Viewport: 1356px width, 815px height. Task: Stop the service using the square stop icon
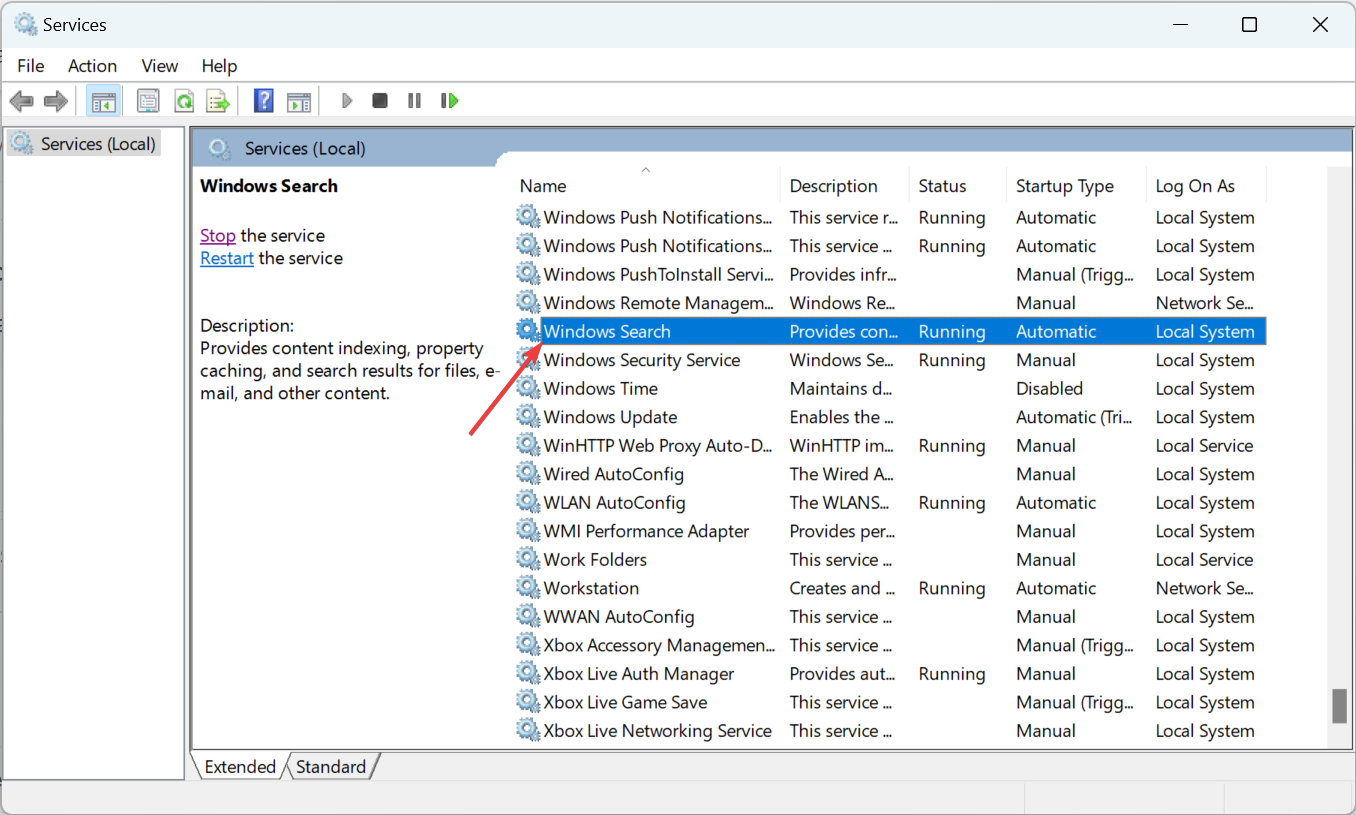tap(380, 100)
